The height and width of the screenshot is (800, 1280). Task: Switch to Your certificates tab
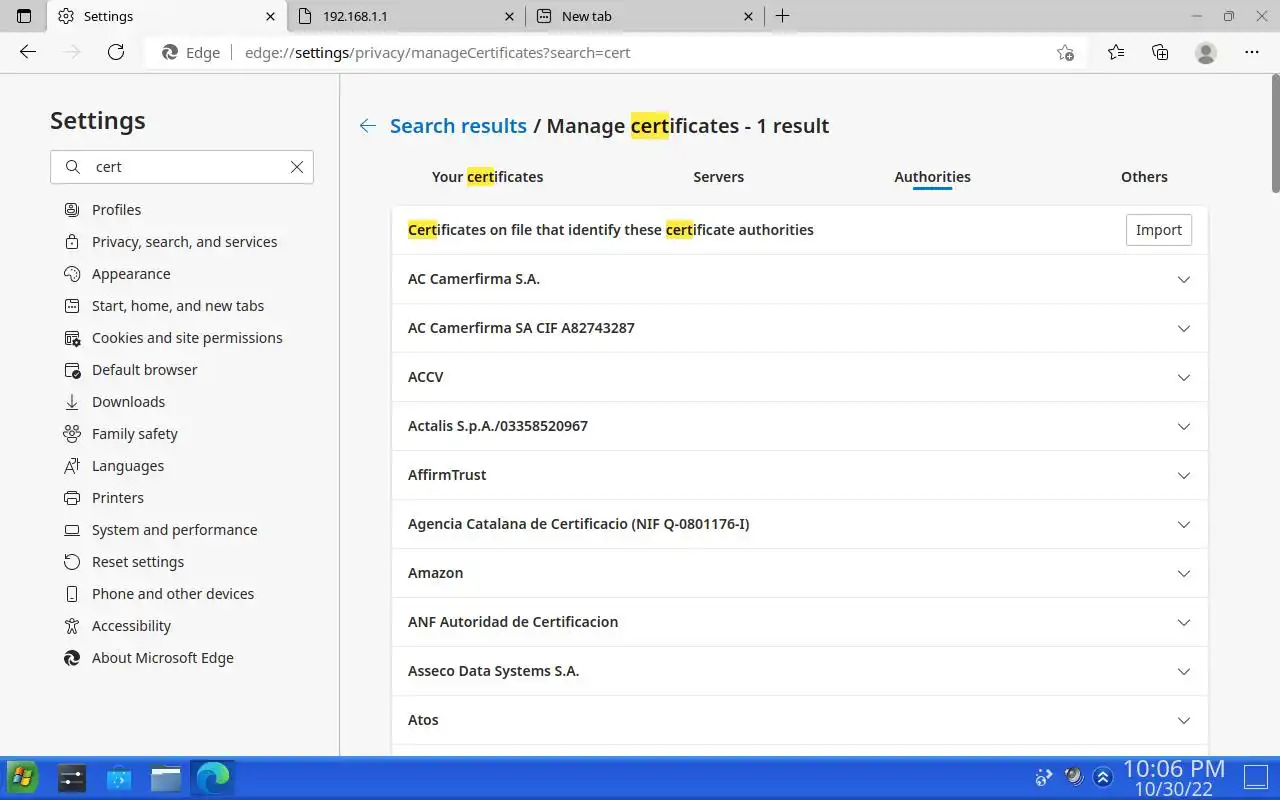click(x=488, y=177)
